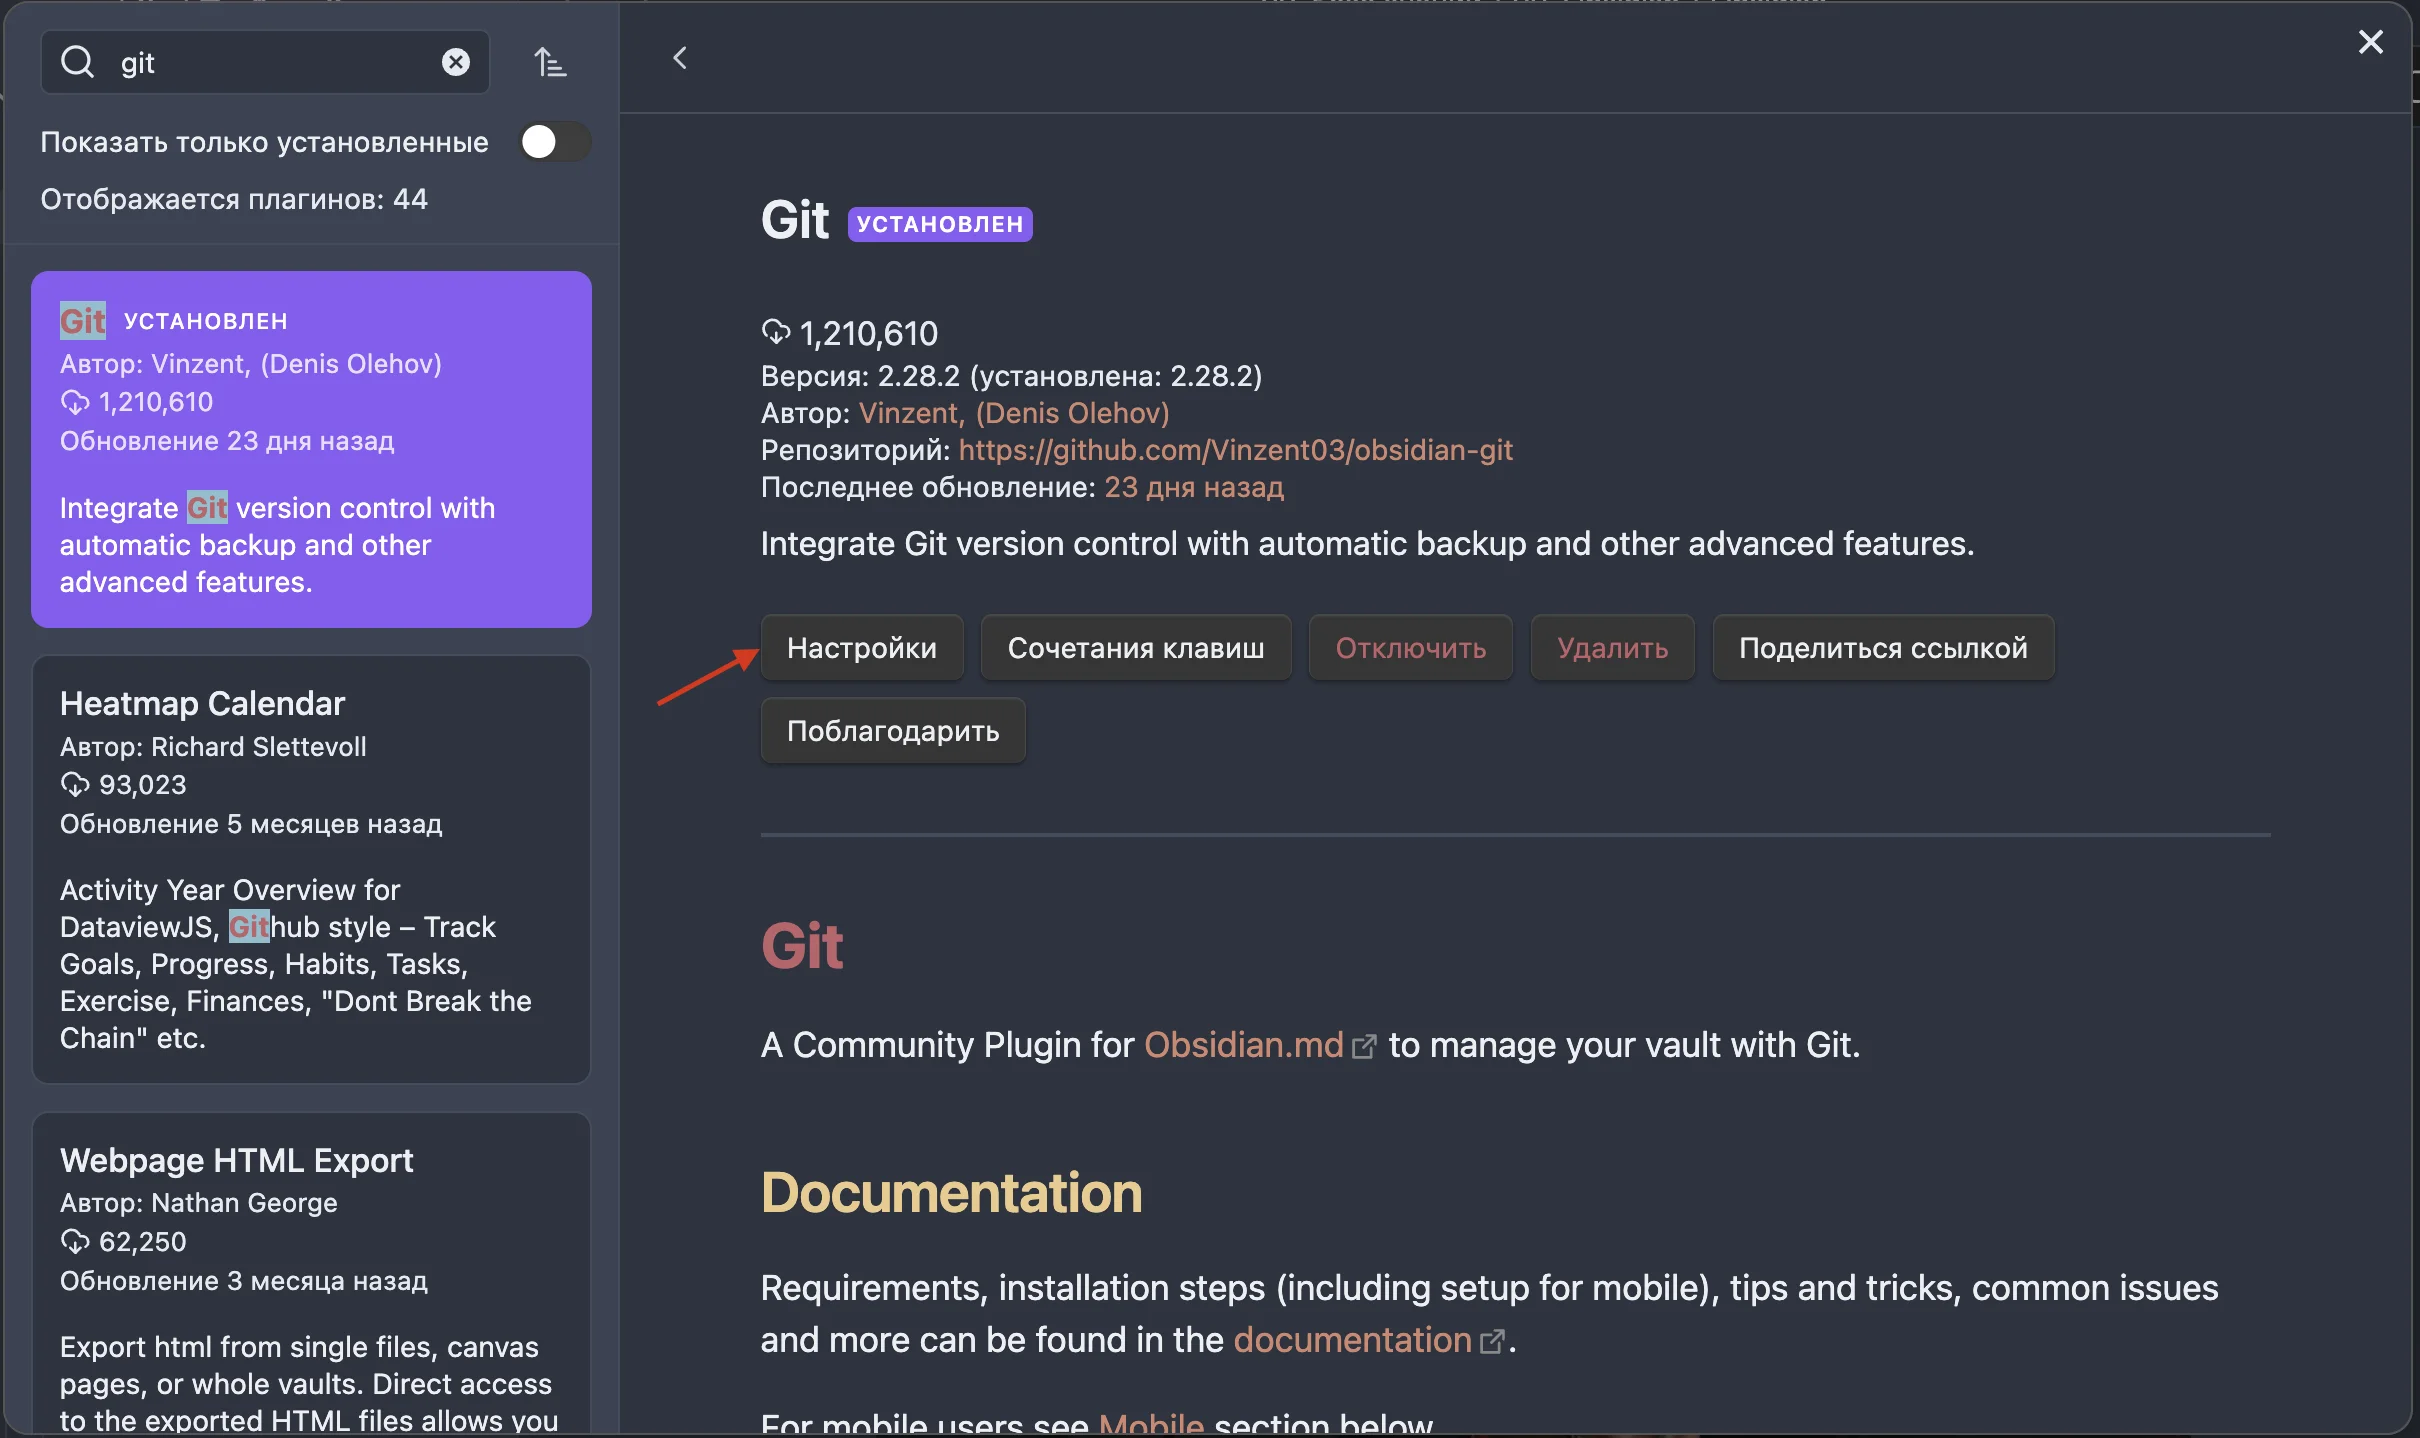The height and width of the screenshot is (1438, 2420).
Task: Click the search magnifier icon
Action: click(77, 62)
